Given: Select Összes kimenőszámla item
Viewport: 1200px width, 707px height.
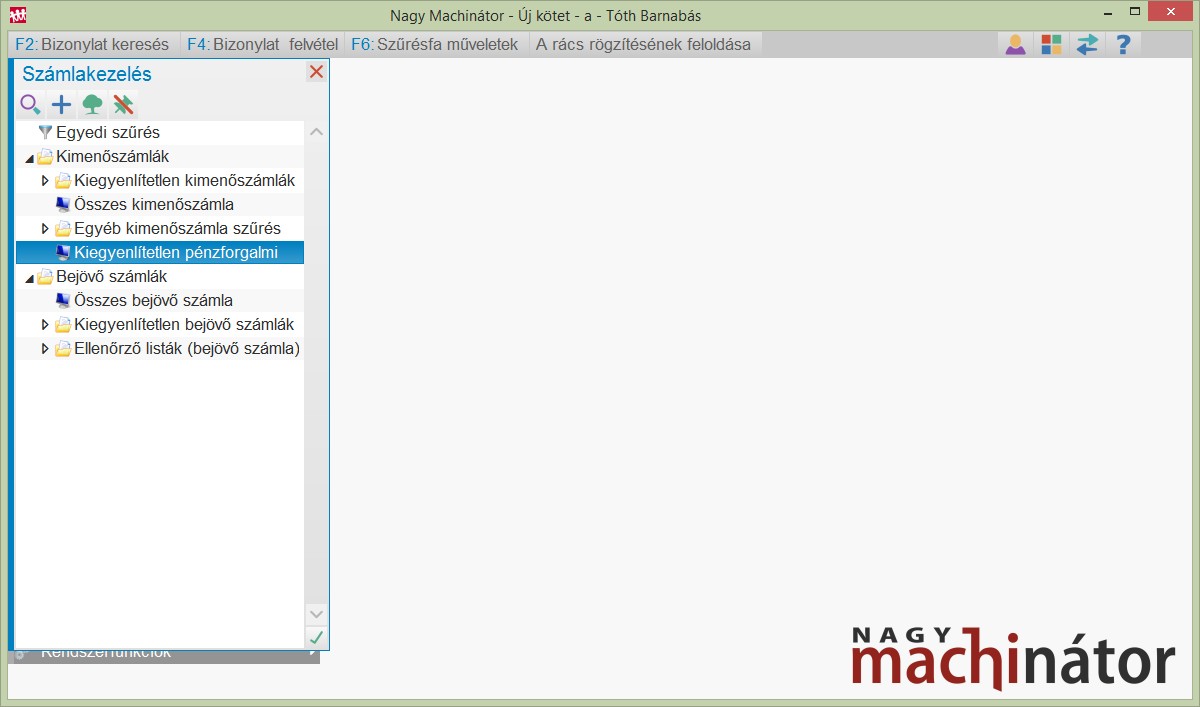Looking at the screenshot, I should (x=154, y=204).
